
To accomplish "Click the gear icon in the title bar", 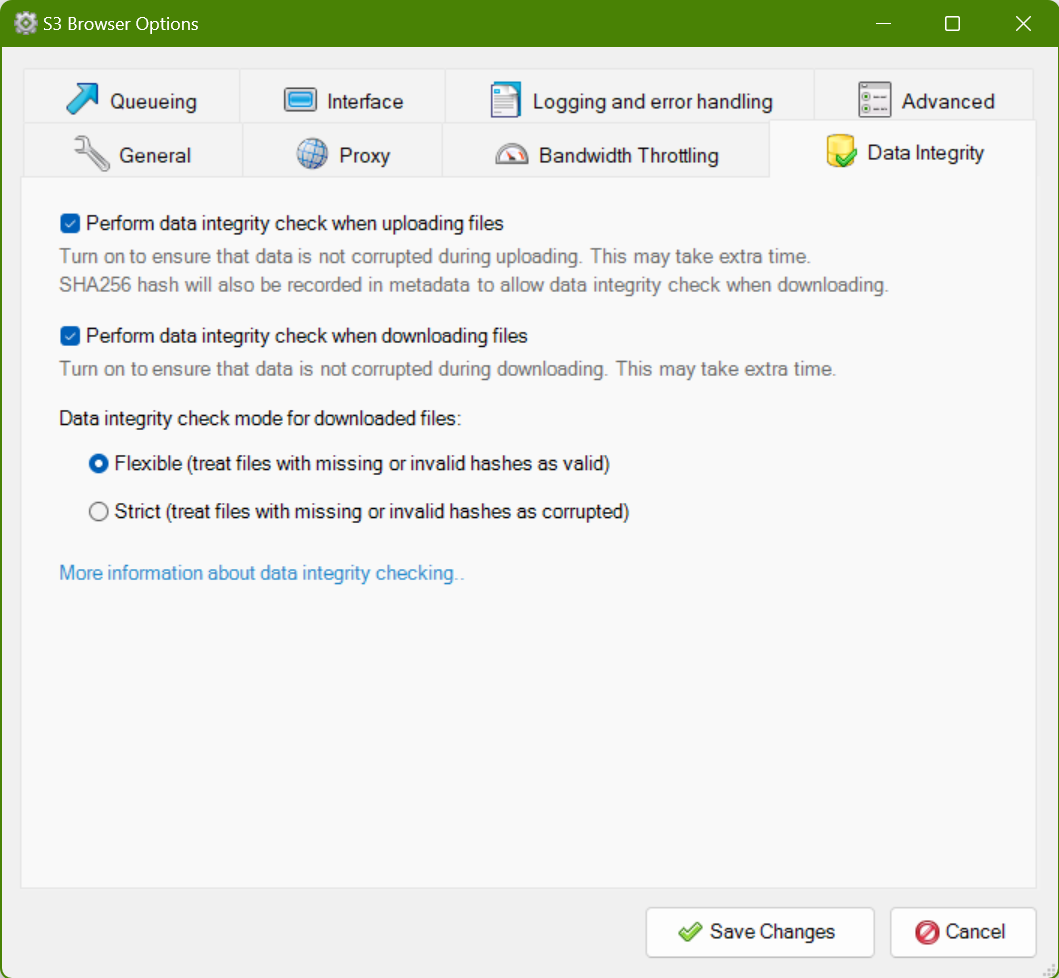I will 25,23.
